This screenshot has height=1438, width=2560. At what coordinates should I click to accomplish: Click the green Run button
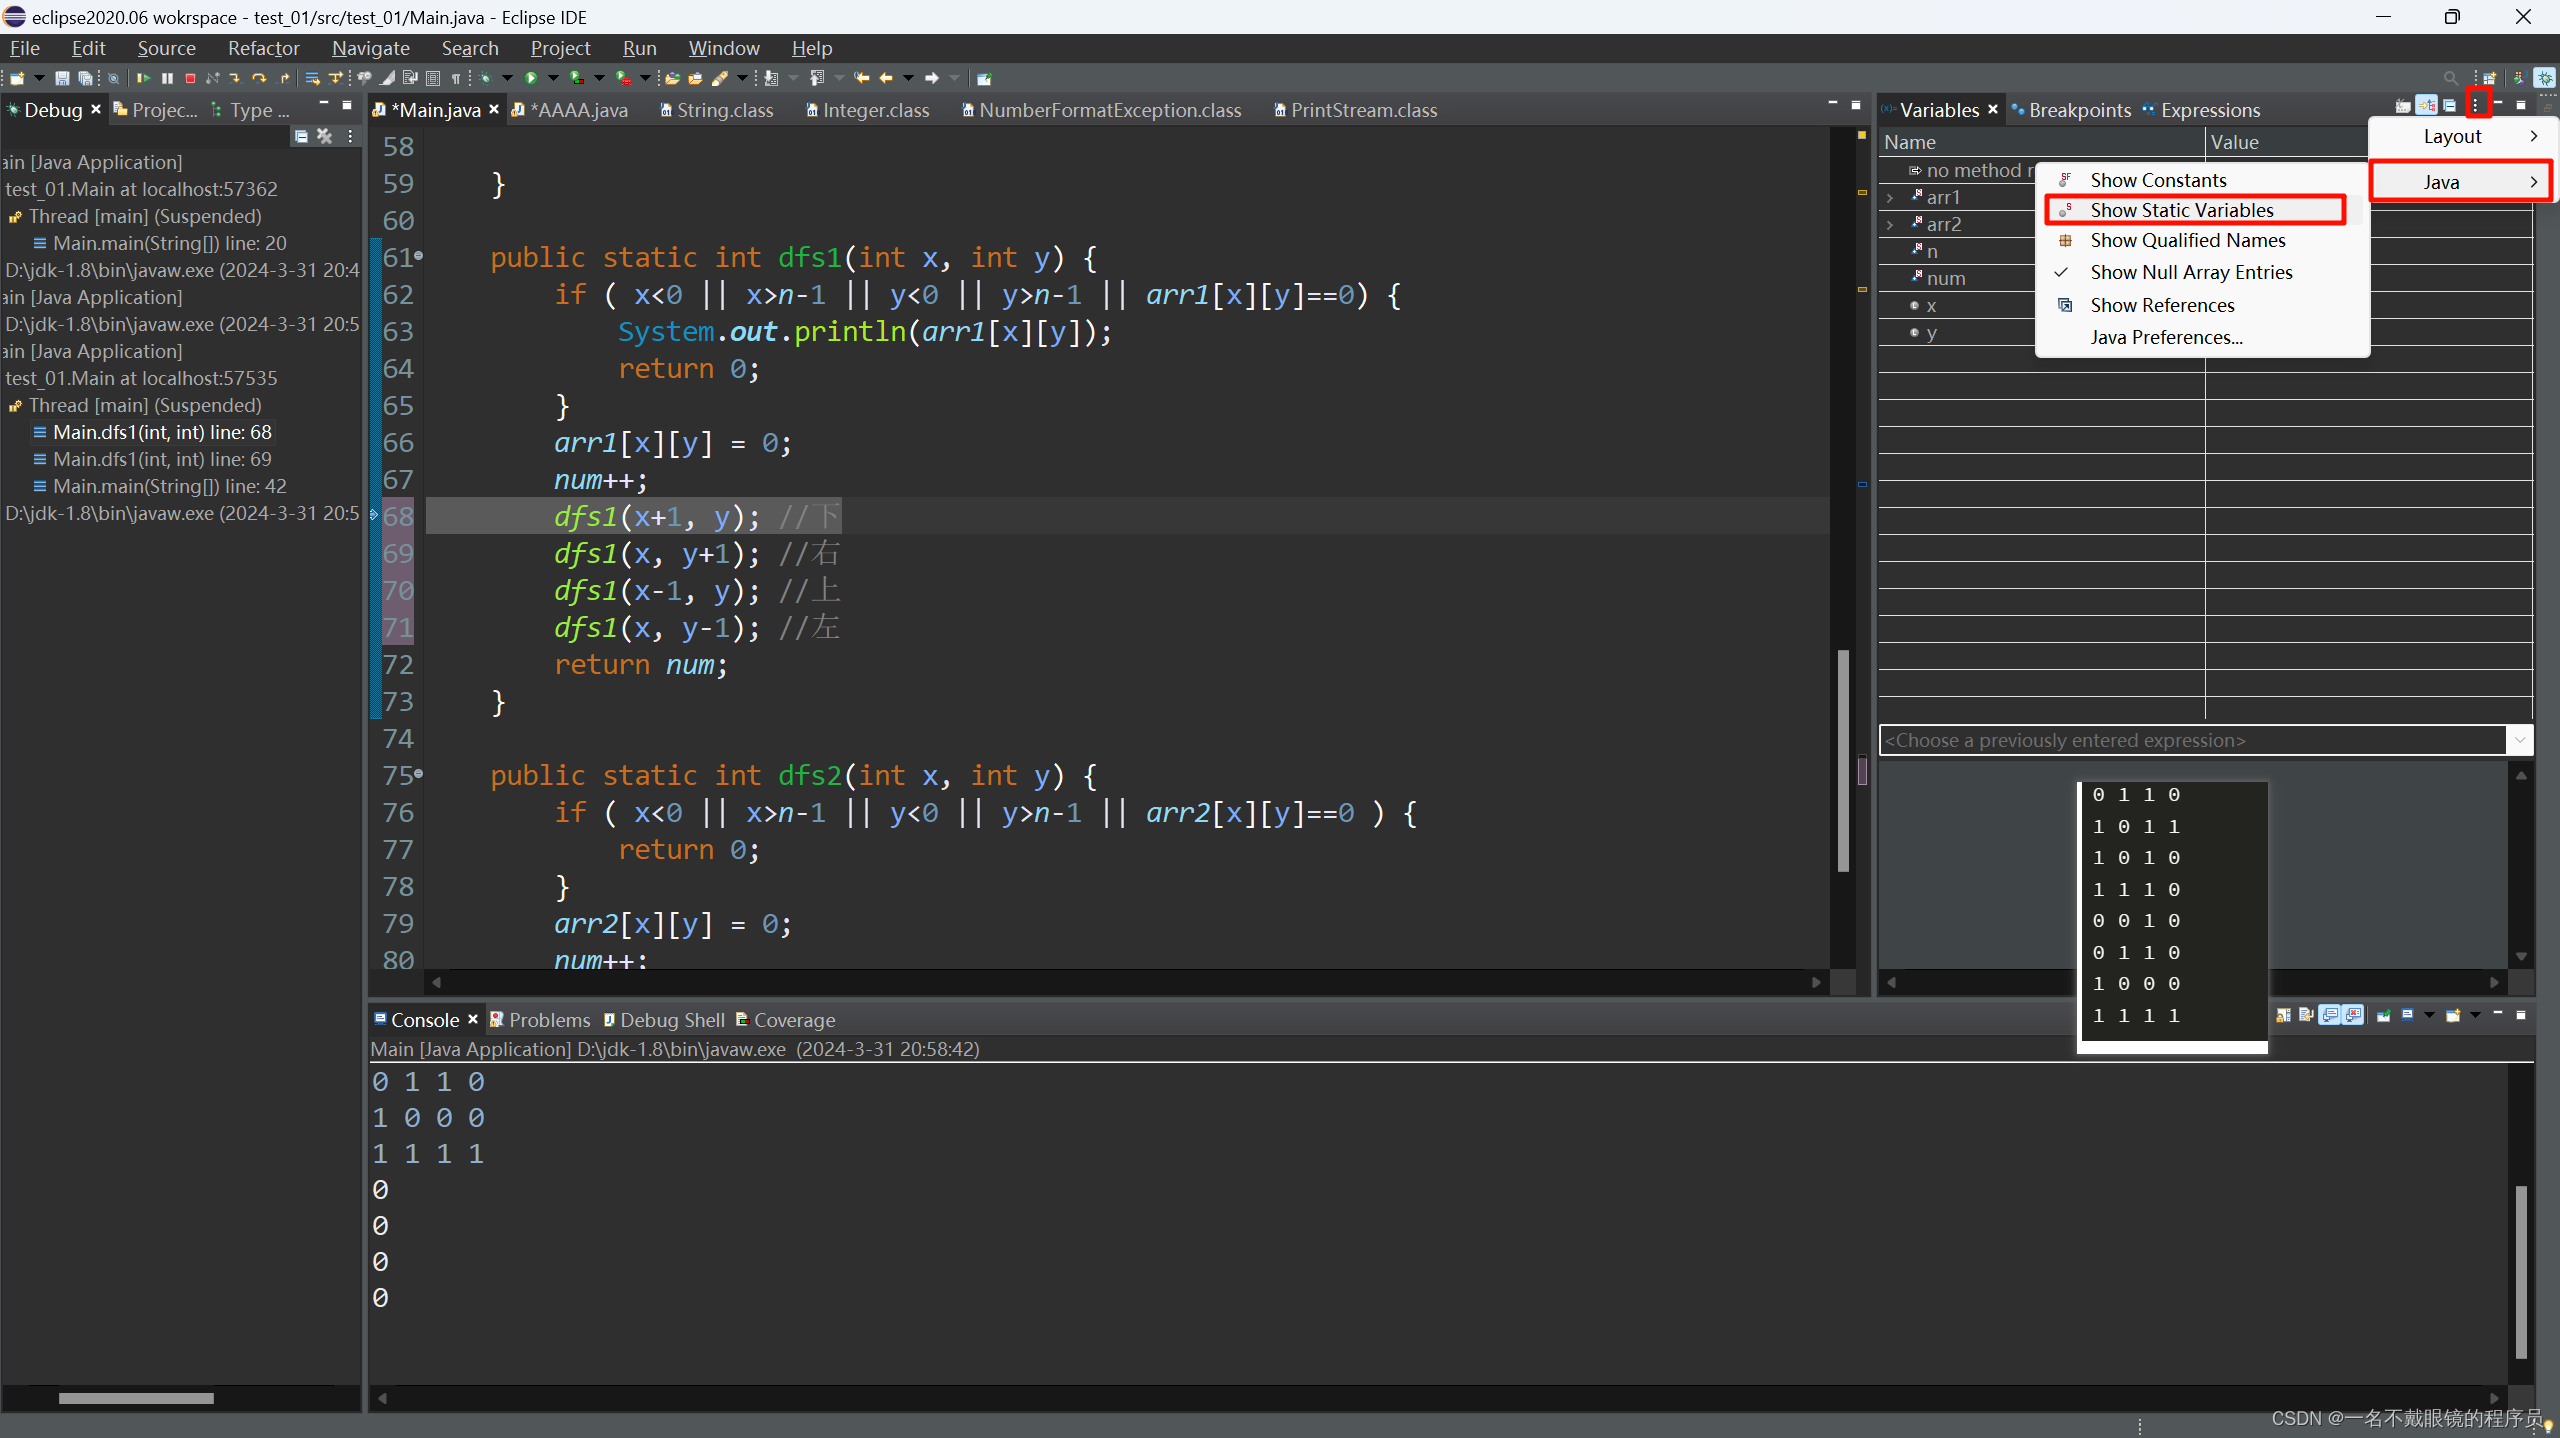[531, 78]
